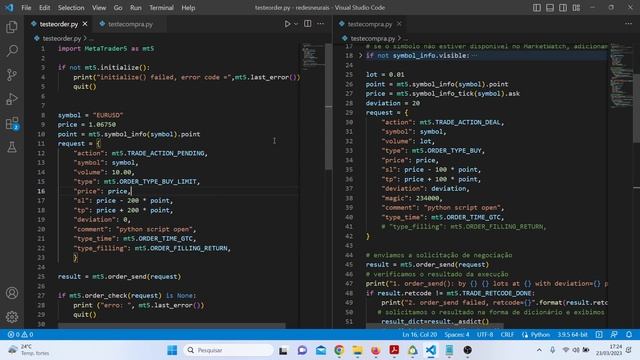Screen dimensions: 640x360
Task: Toggle Primary Side Bar visibility
Action: coord(537,8)
